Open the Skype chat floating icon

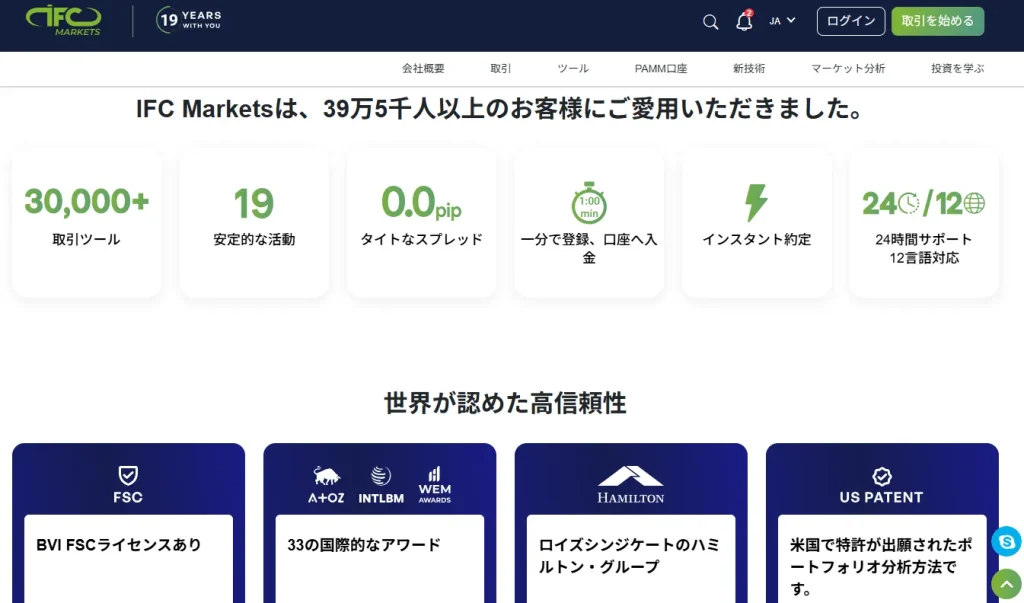[1006, 542]
